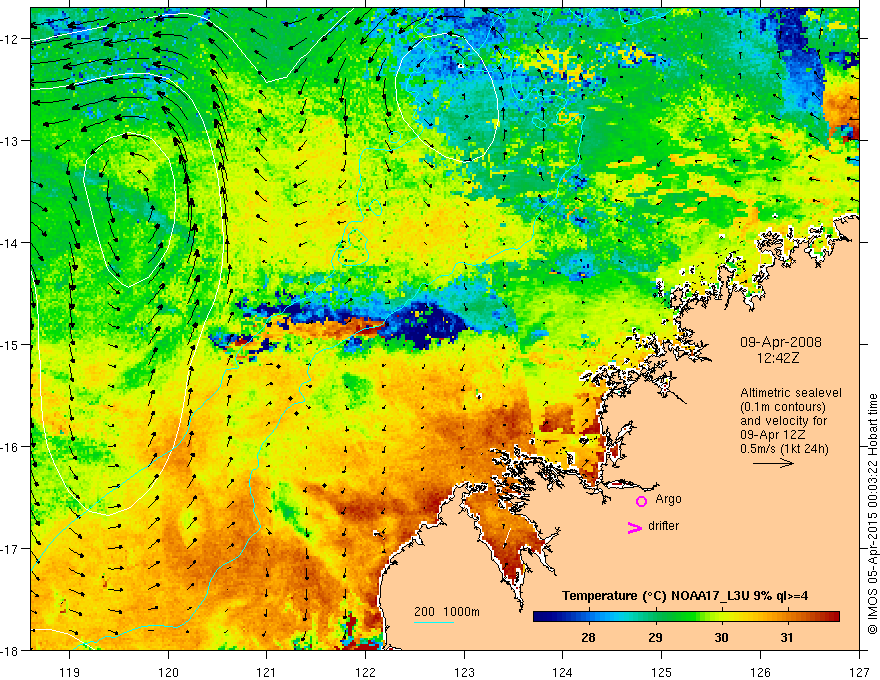This screenshot has width=880, height=680.
Task: Click the 'Argo' legend label
Action: pos(668,499)
